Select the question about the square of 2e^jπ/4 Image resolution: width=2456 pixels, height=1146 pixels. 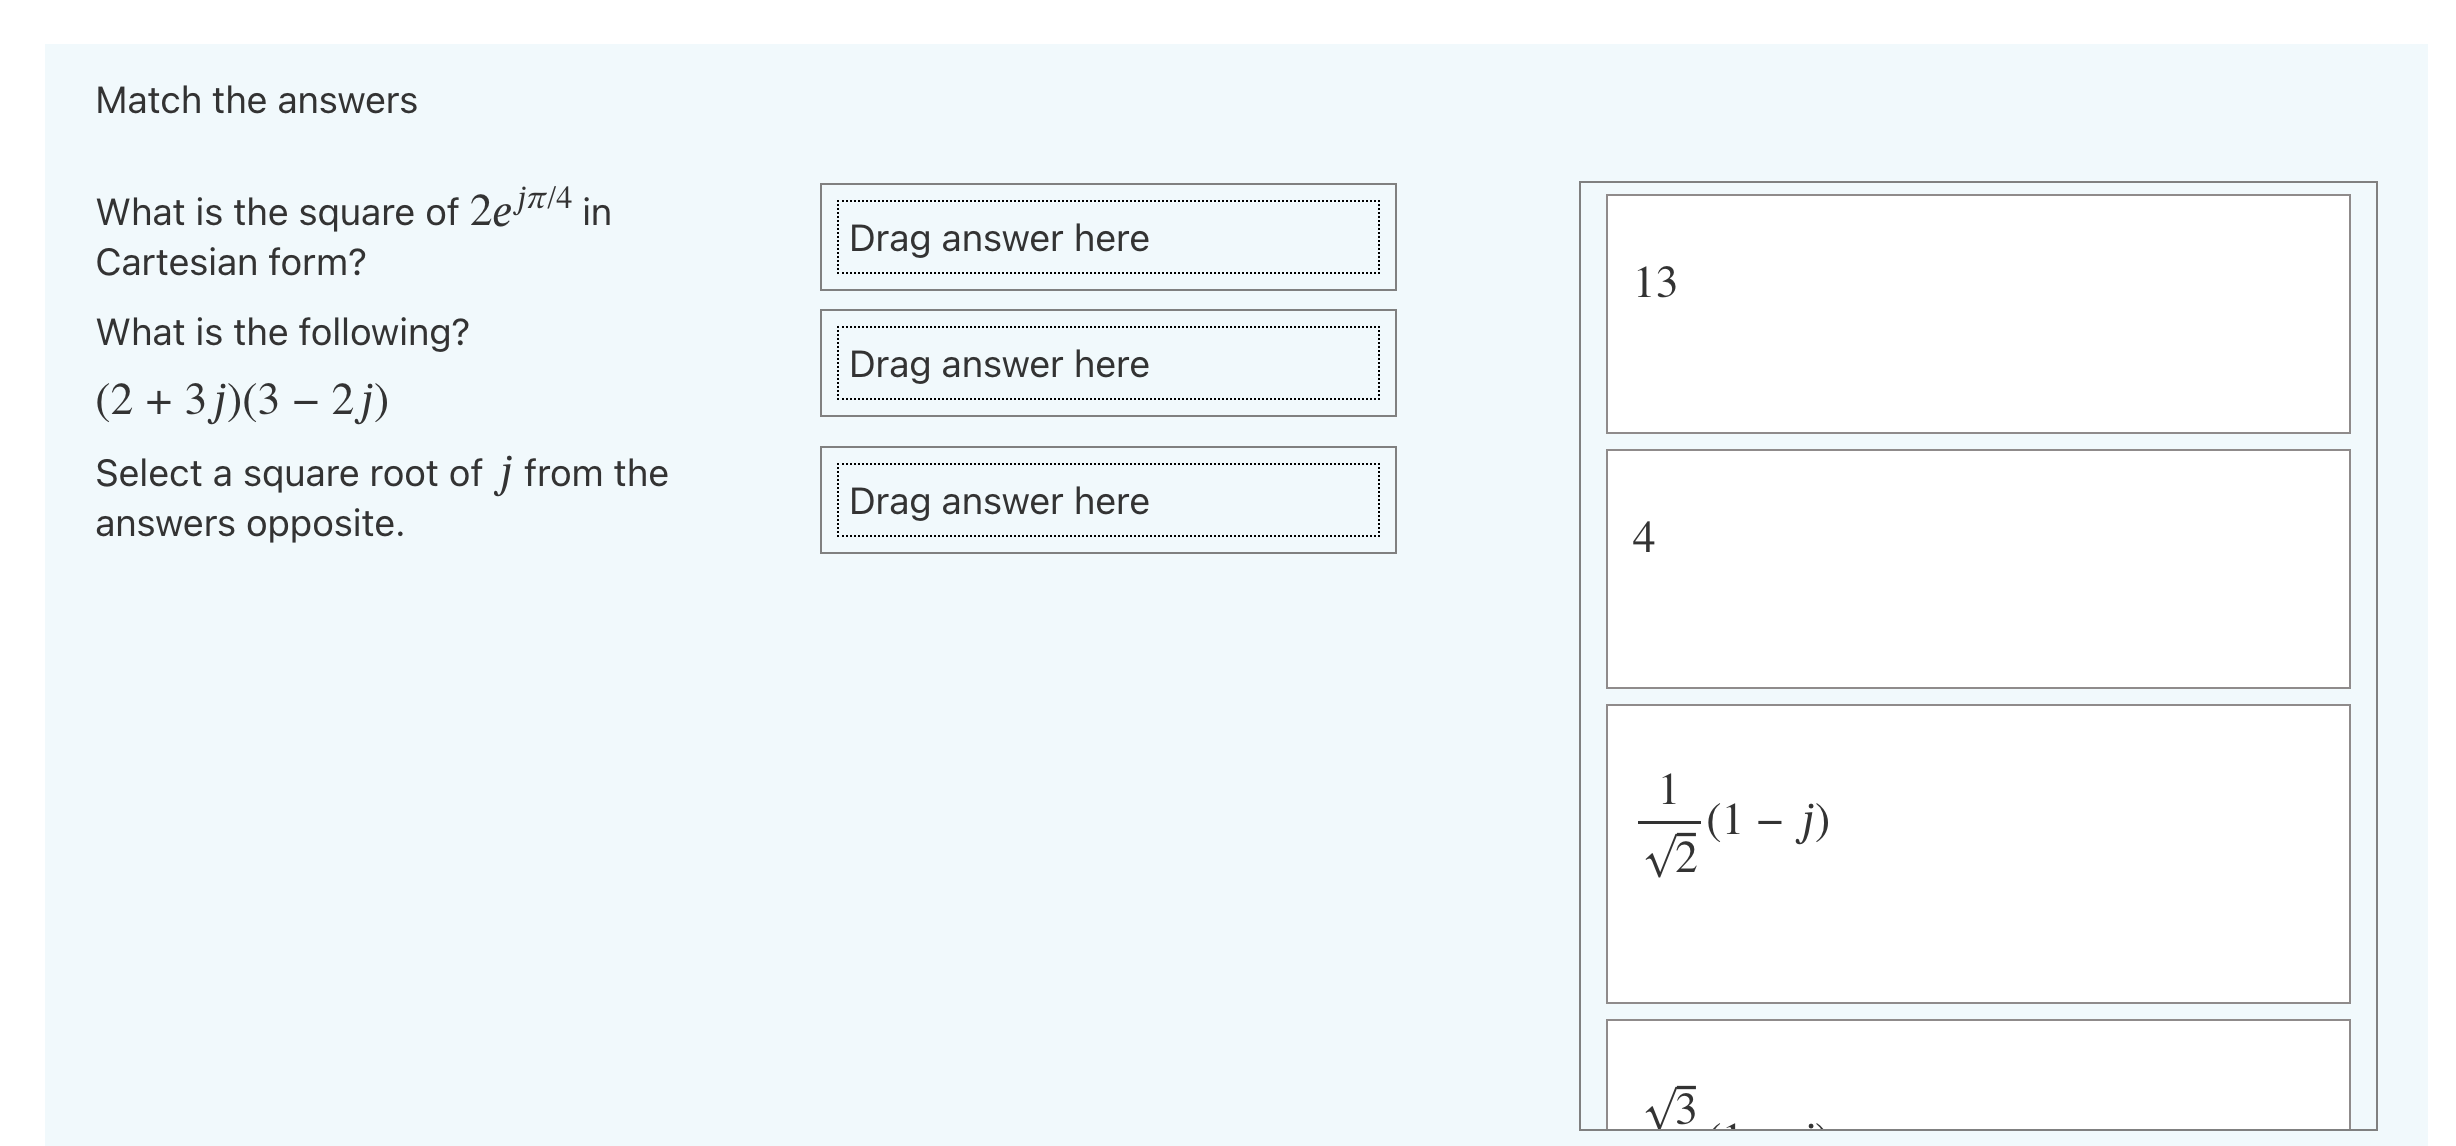350,210
